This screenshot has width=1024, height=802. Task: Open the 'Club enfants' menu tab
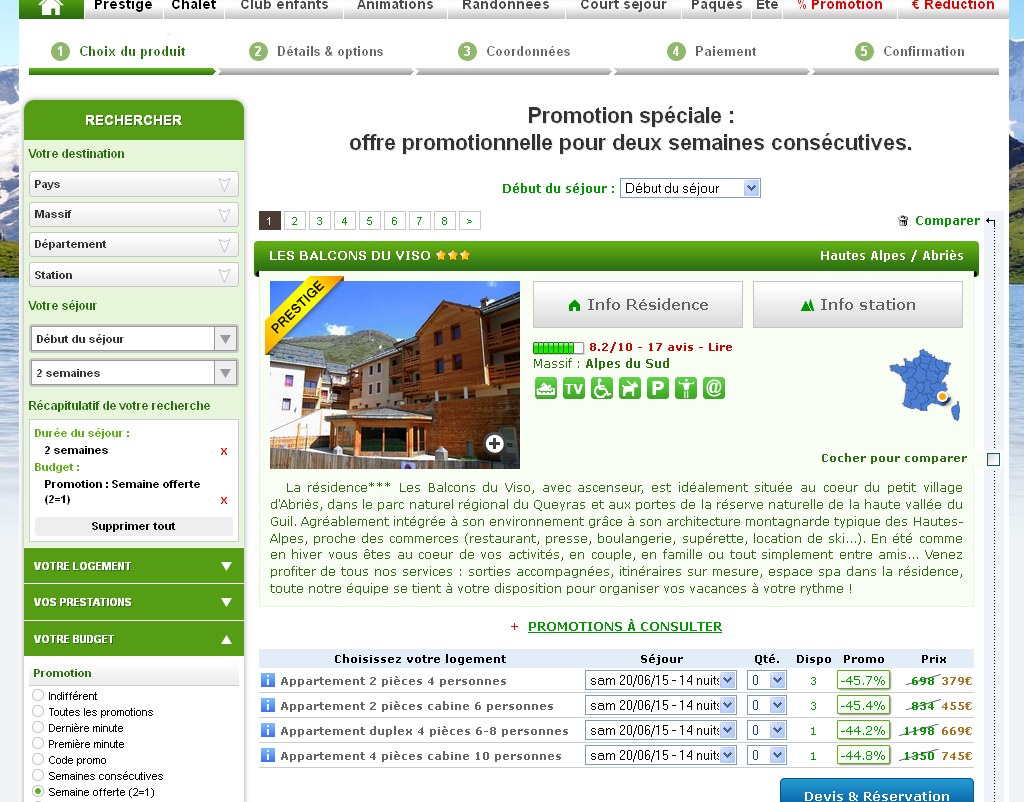(284, 6)
